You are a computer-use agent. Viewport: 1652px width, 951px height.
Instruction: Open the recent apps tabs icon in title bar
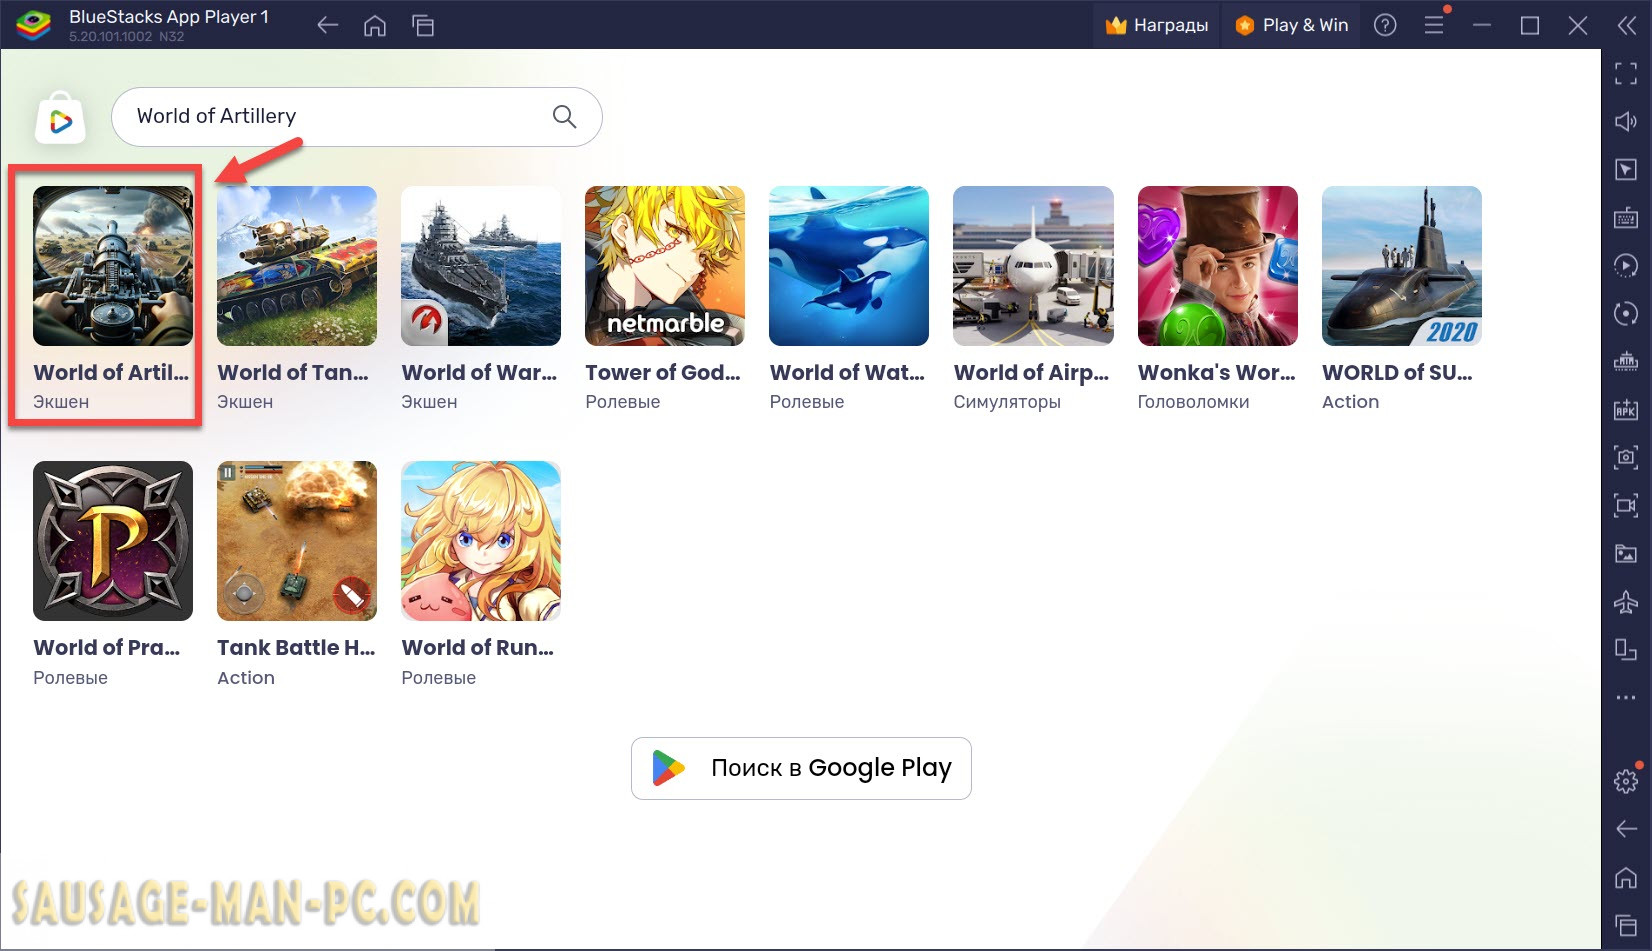423,25
